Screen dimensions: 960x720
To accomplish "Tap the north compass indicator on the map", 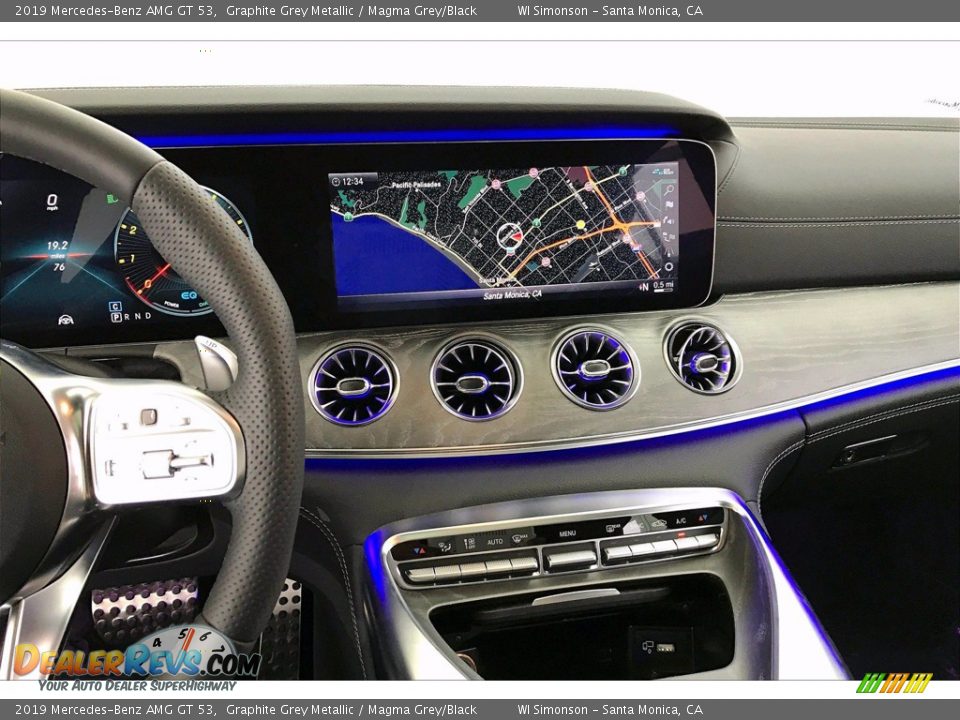I will [644, 287].
